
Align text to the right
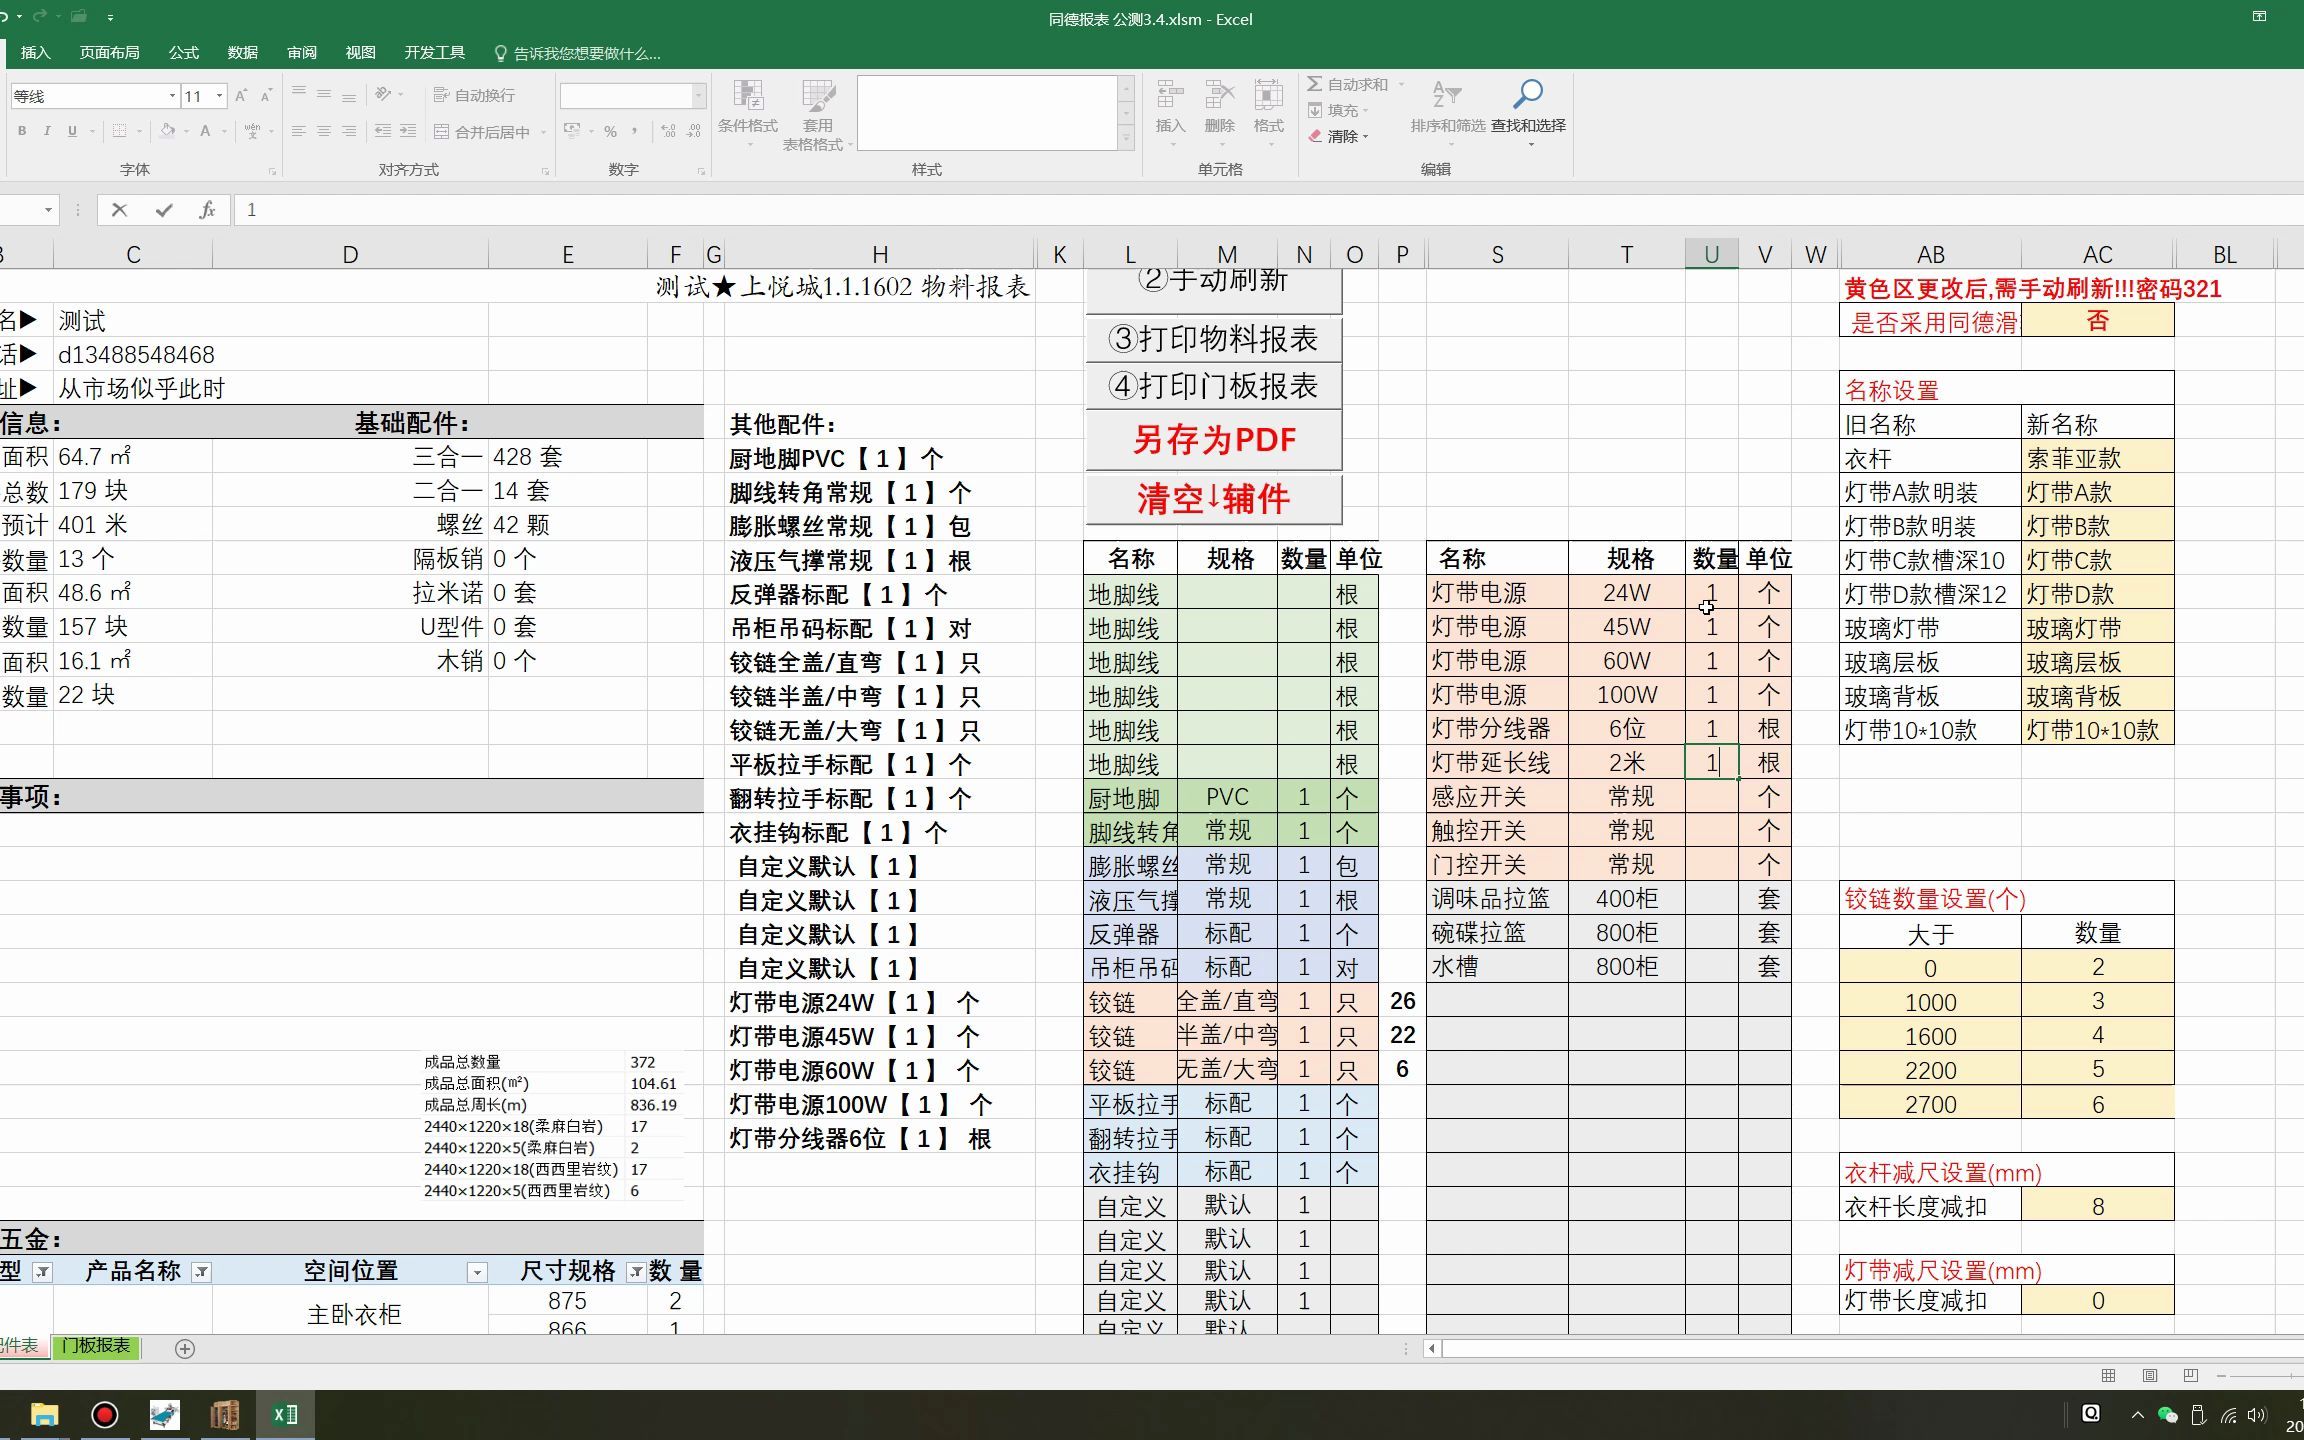(349, 131)
